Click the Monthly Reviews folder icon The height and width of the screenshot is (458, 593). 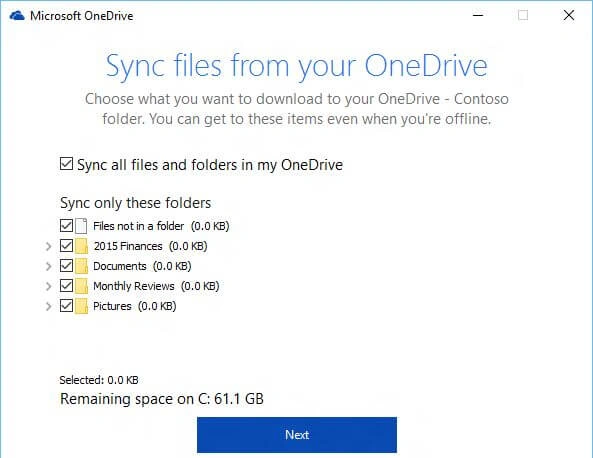(x=81, y=286)
